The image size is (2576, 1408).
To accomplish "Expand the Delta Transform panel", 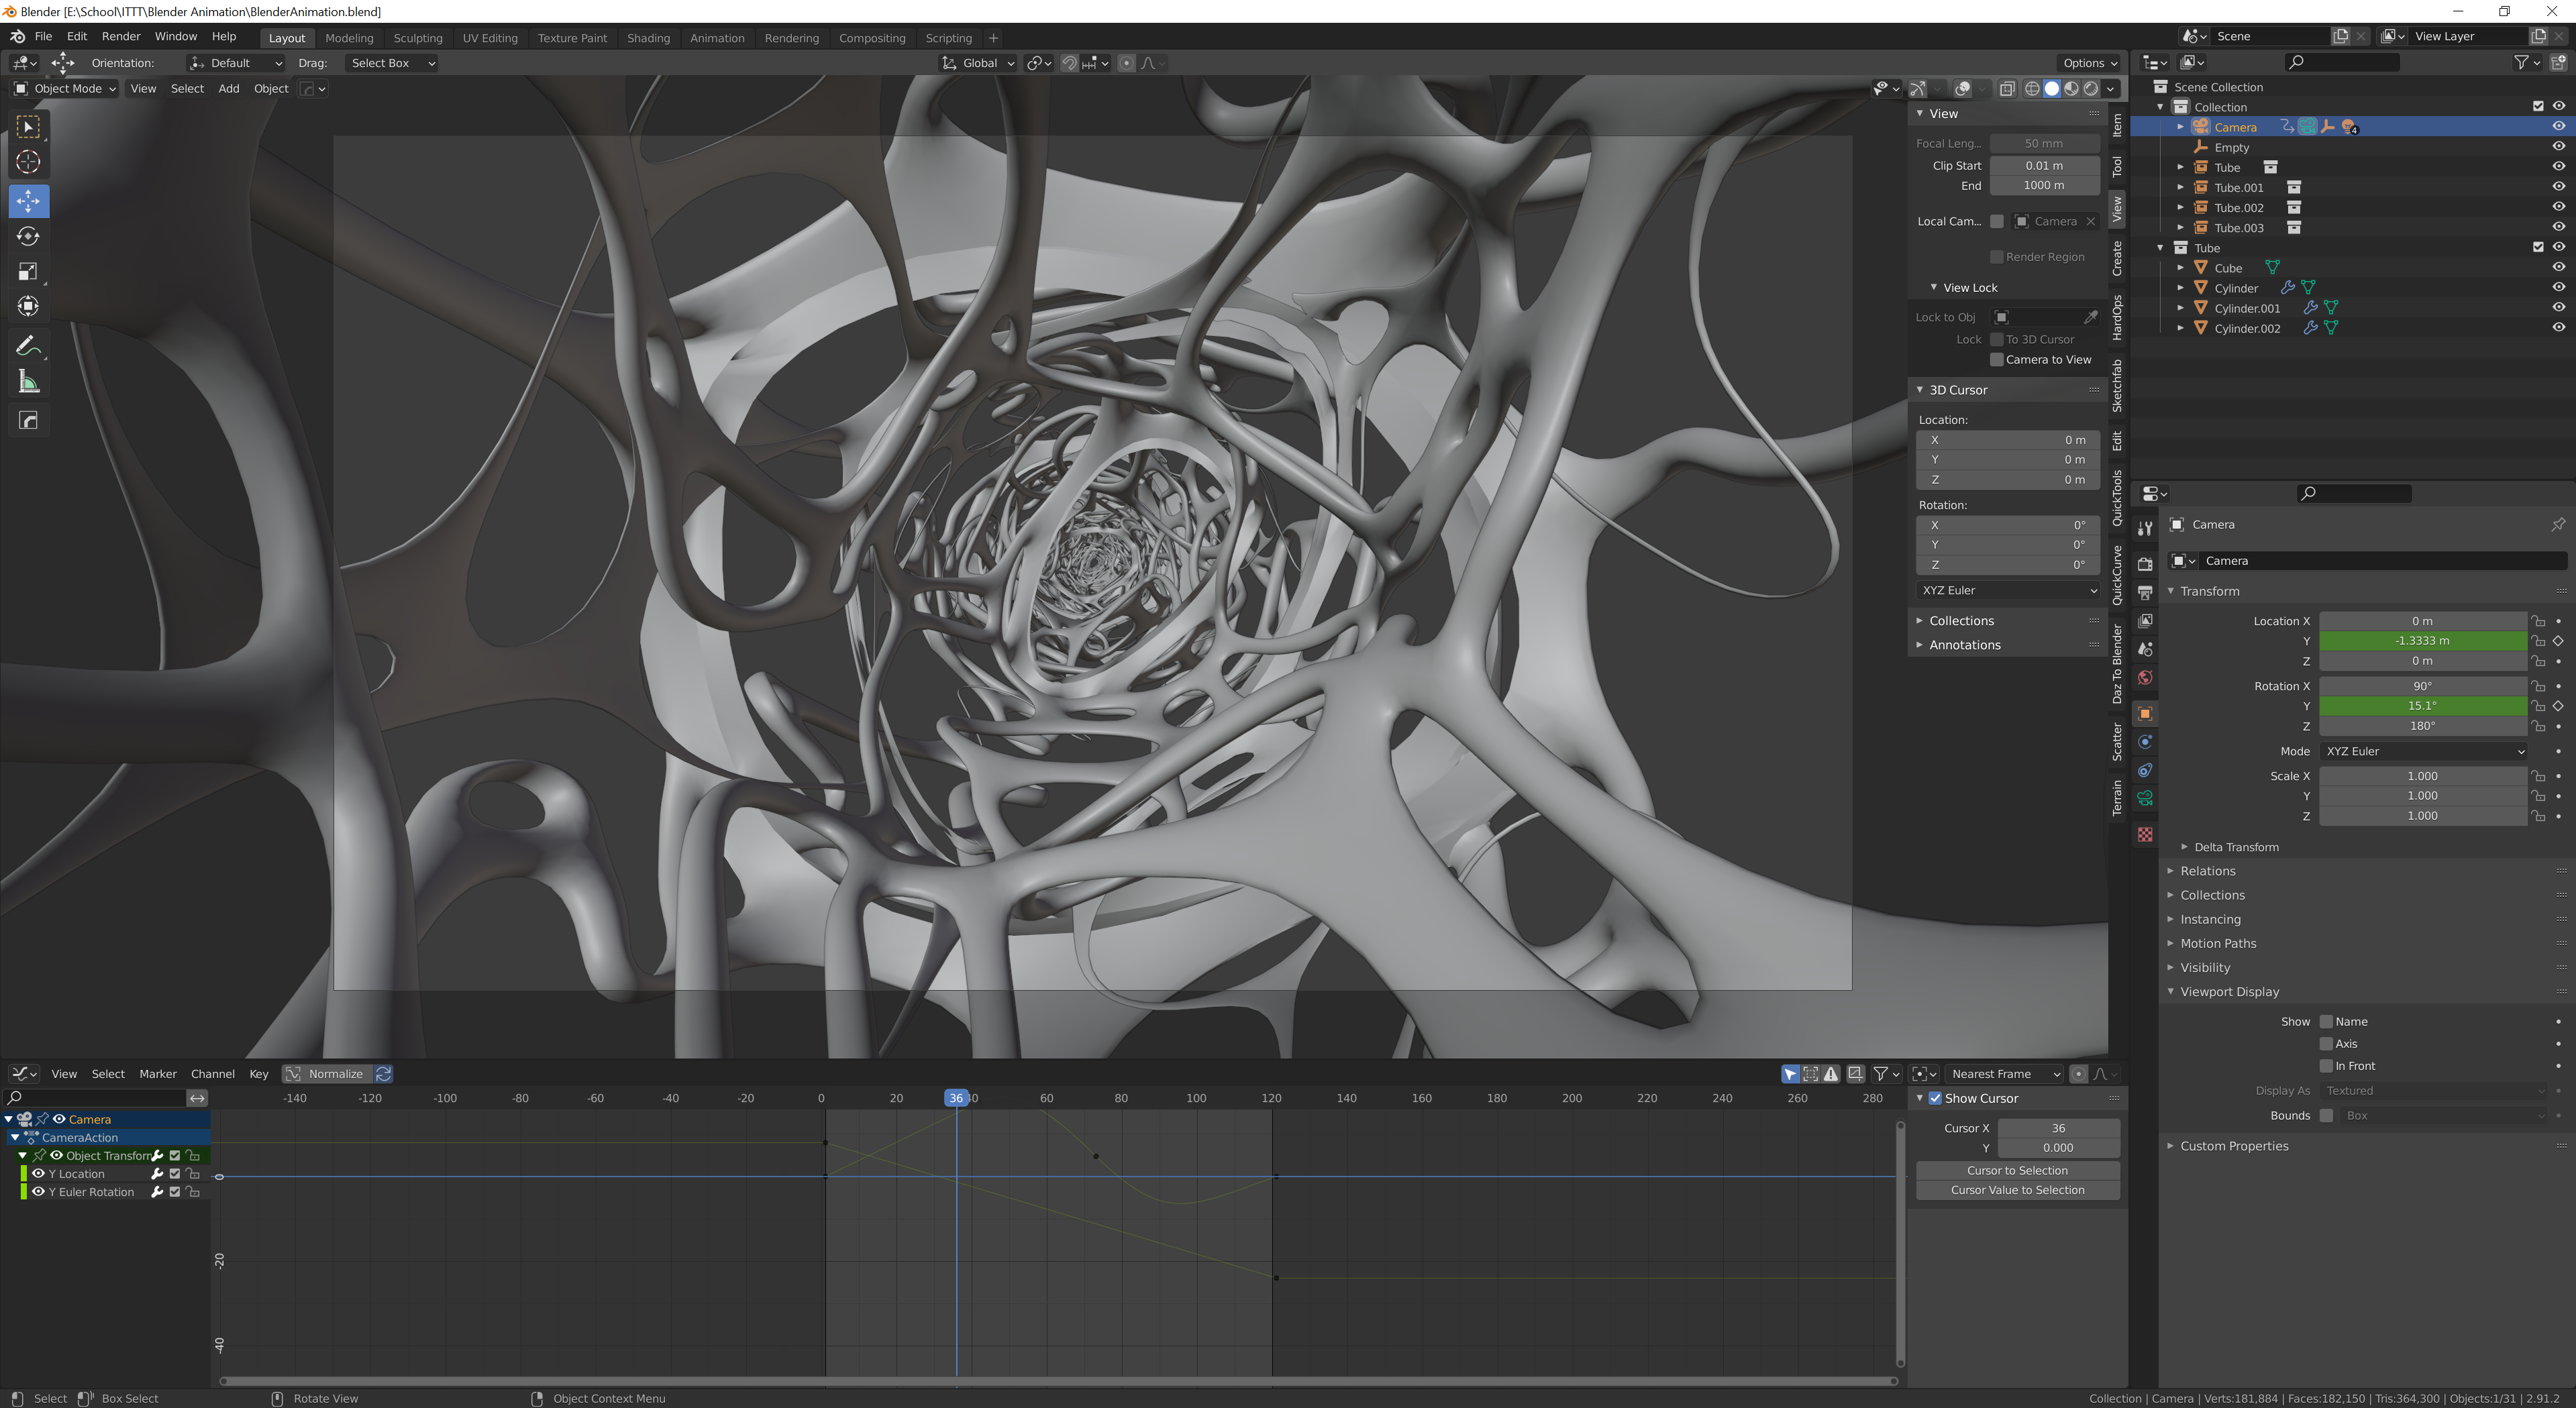I will tap(2236, 846).
